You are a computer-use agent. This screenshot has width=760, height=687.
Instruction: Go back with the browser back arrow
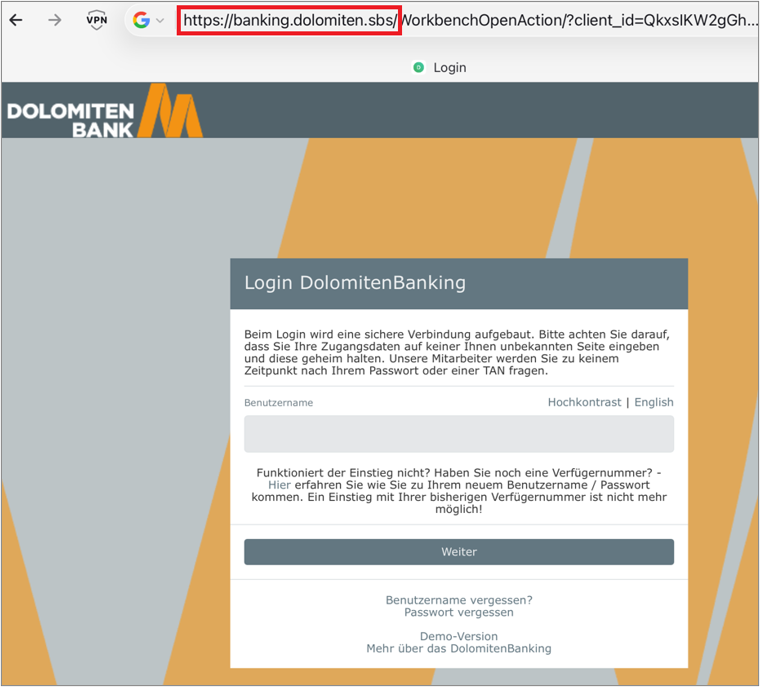(16, 20)
